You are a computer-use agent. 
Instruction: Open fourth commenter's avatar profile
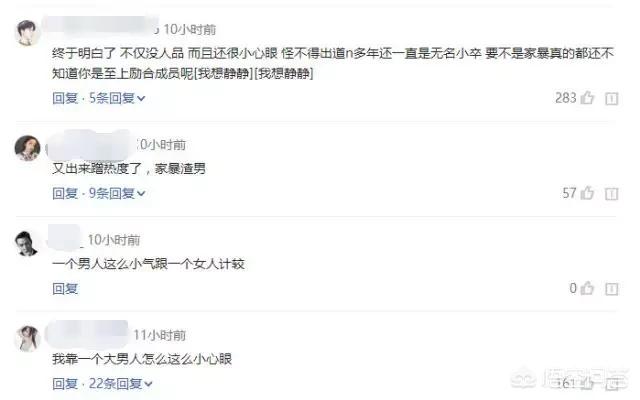(27, 338)
